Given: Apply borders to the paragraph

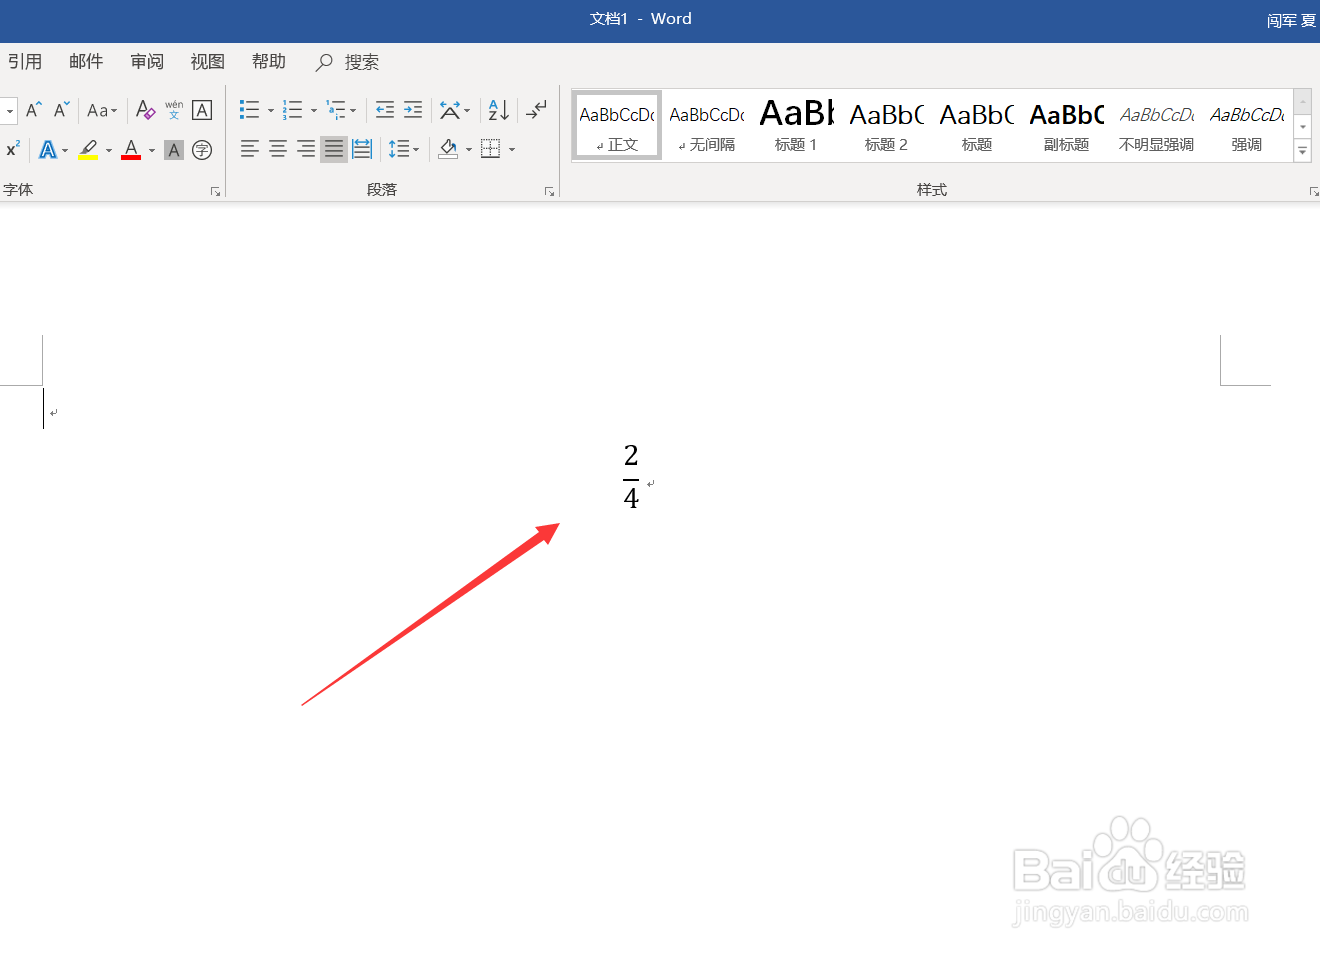Looking at the screenshot, I should (x=490, y=149).
